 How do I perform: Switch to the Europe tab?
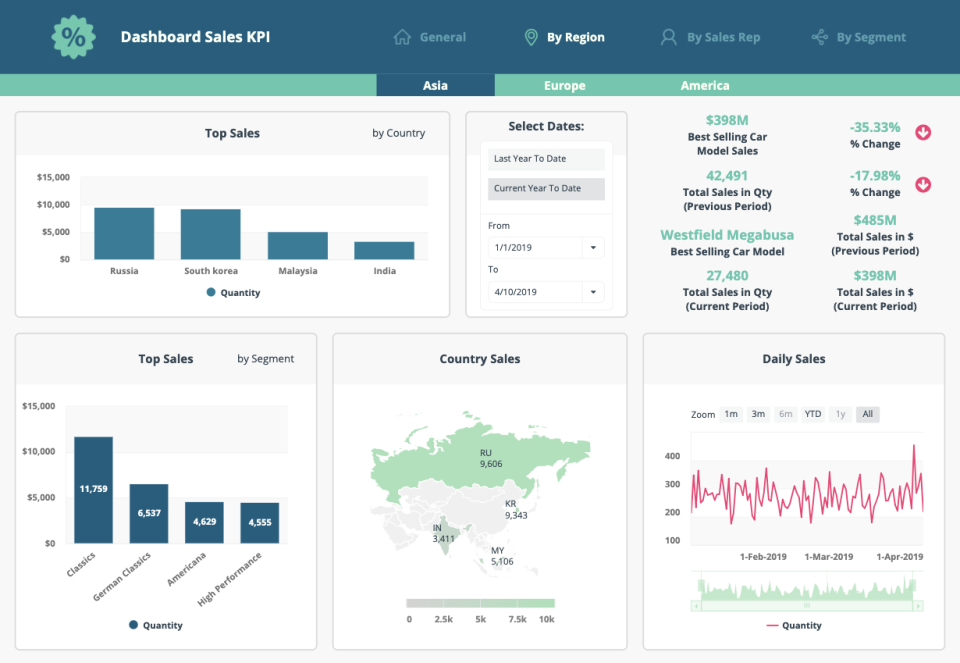[564, 86]
